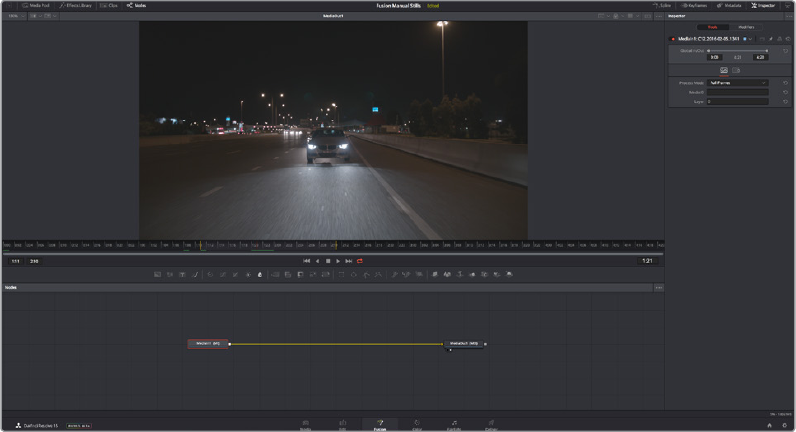This screenshot has height=432, width=796.
Task: Open project settings gear icon
Action: 783,425
